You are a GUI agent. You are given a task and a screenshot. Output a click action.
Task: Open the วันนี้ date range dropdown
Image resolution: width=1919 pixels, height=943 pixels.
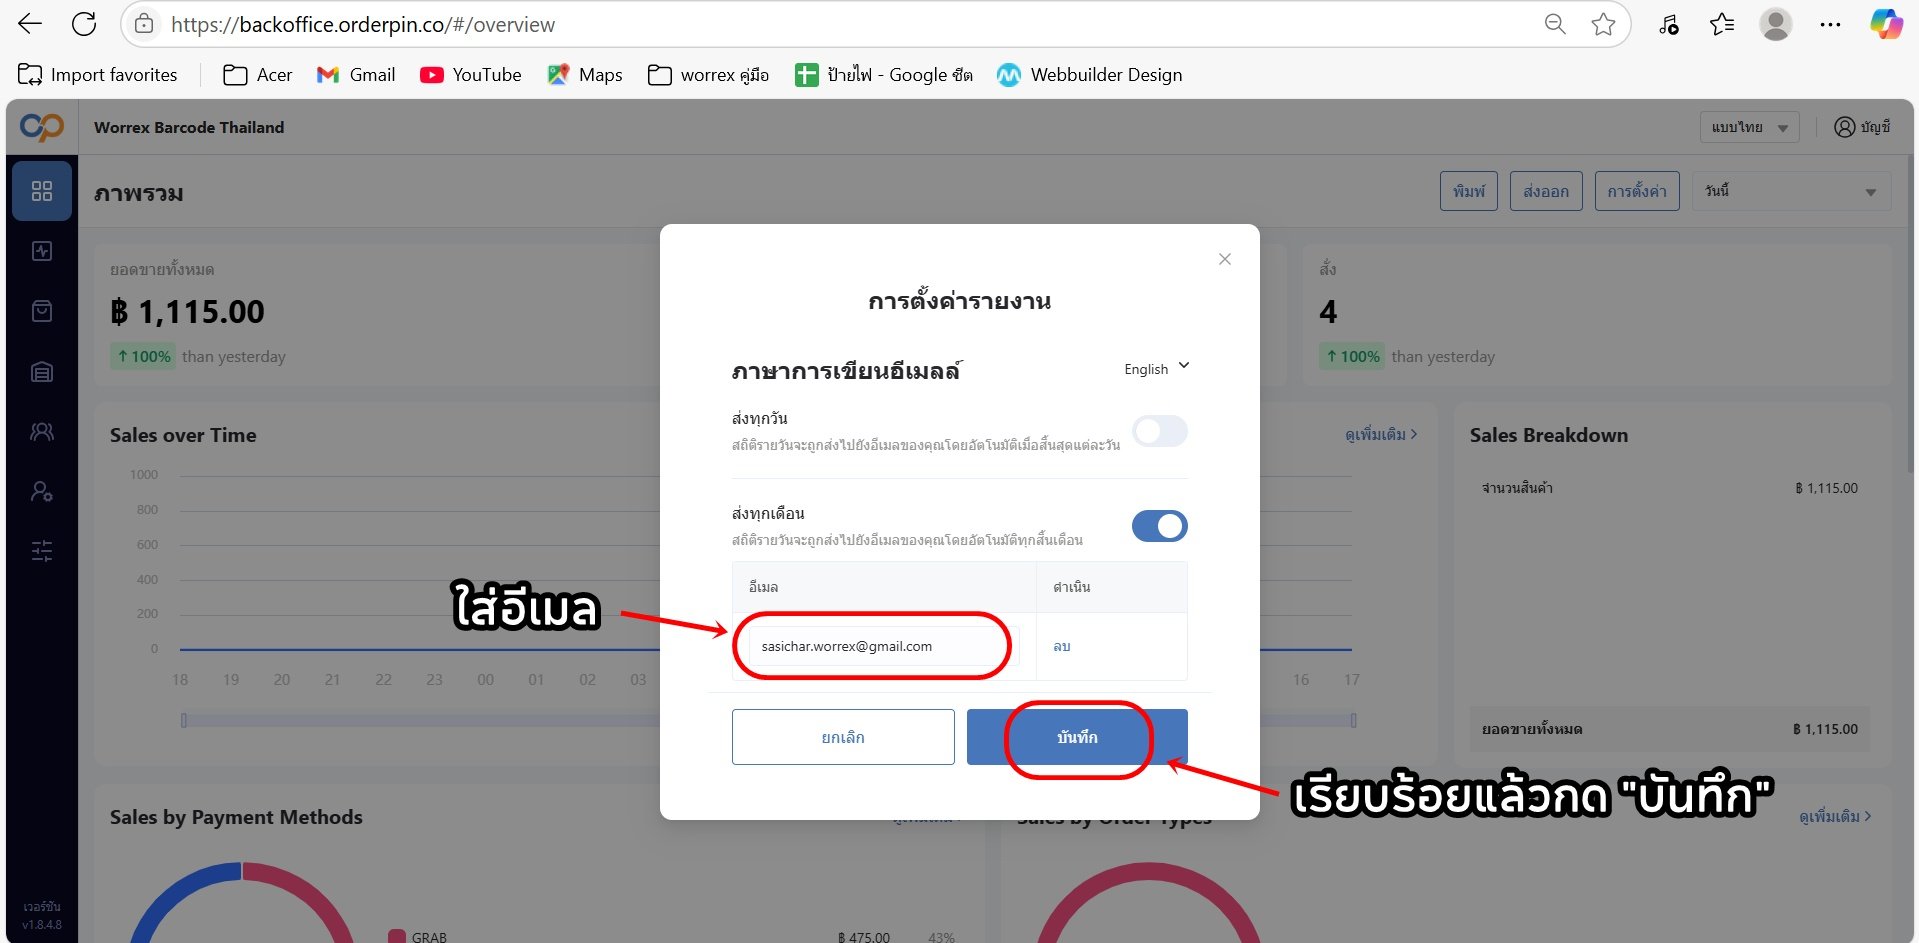(x=1791, y=191)
